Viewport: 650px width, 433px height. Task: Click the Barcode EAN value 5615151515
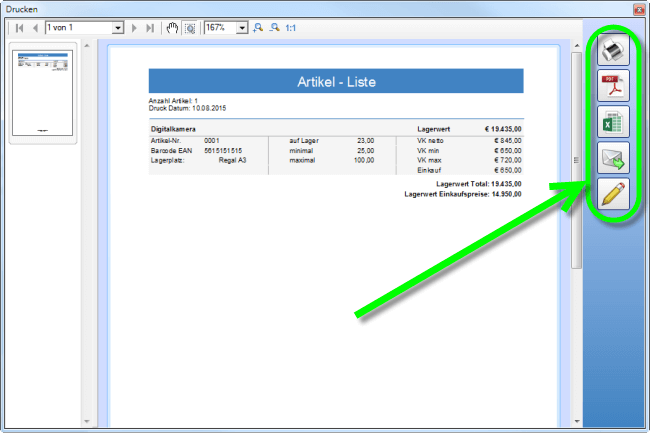[223, 150]
